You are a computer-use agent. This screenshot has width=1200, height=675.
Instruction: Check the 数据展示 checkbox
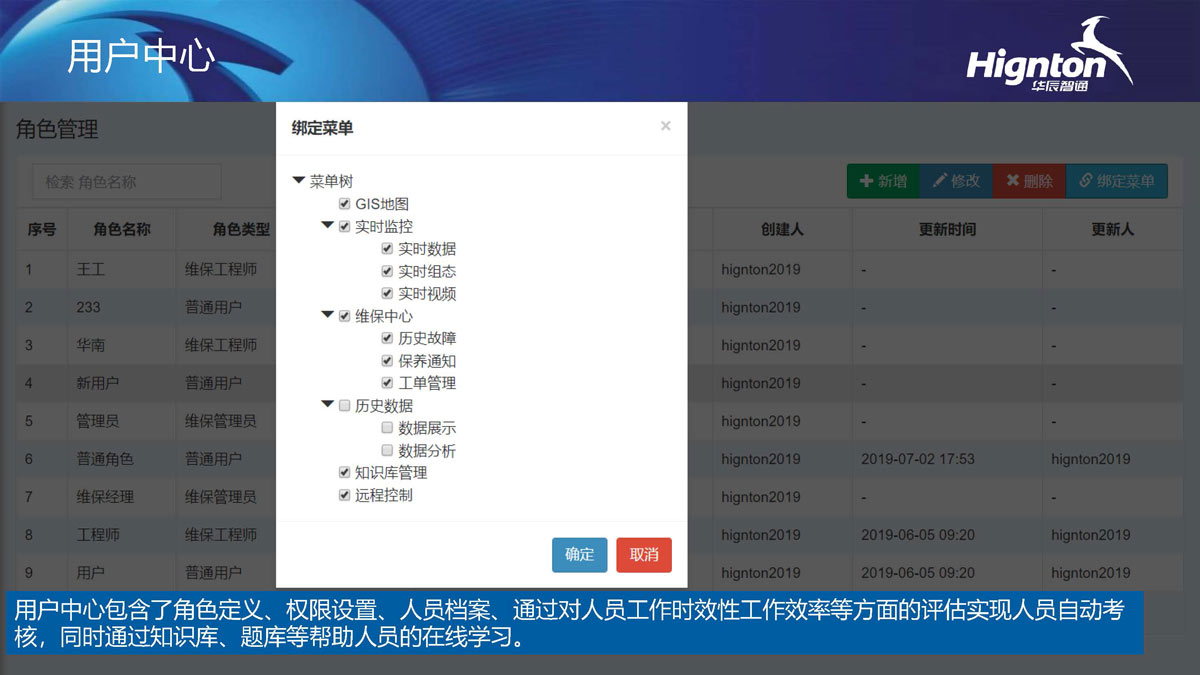(x=386, y=427)
